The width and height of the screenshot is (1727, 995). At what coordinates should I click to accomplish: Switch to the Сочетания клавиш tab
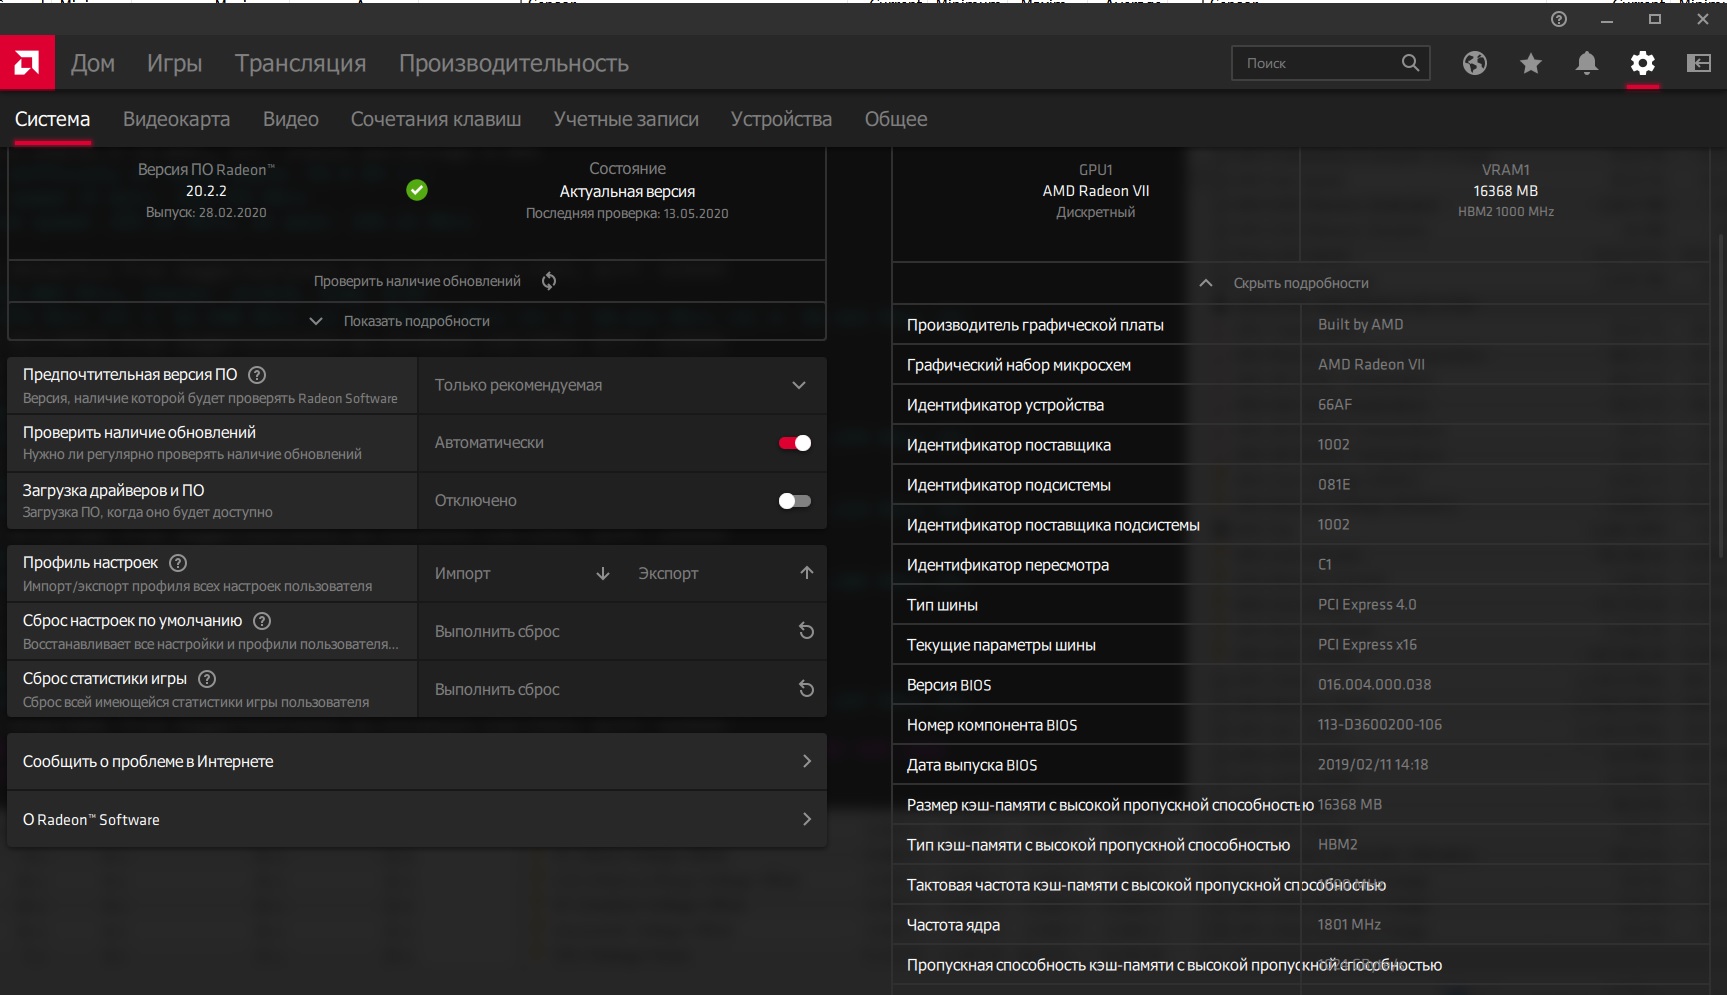[436, 119]
